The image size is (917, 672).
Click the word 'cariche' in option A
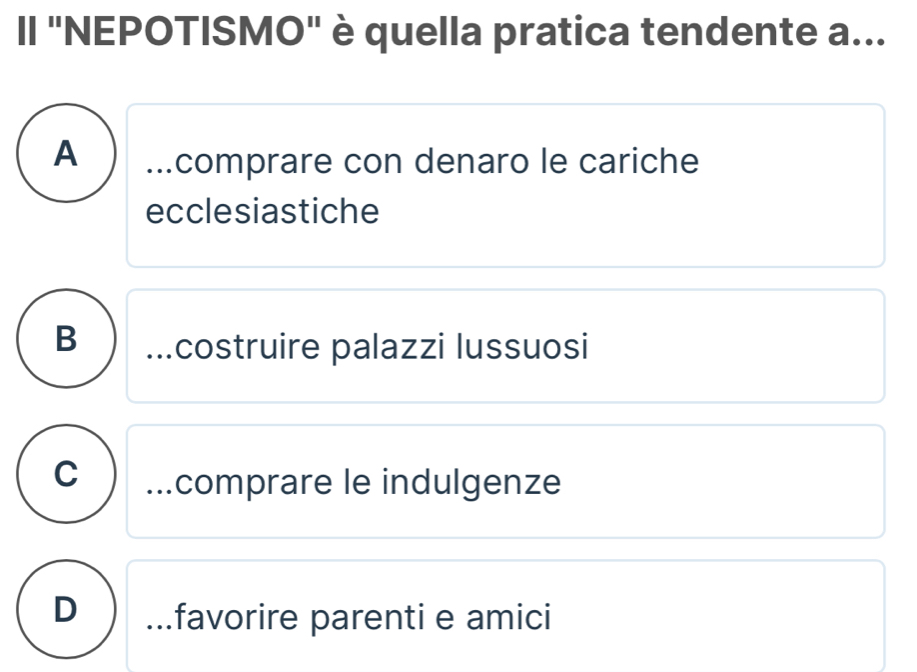639,161
